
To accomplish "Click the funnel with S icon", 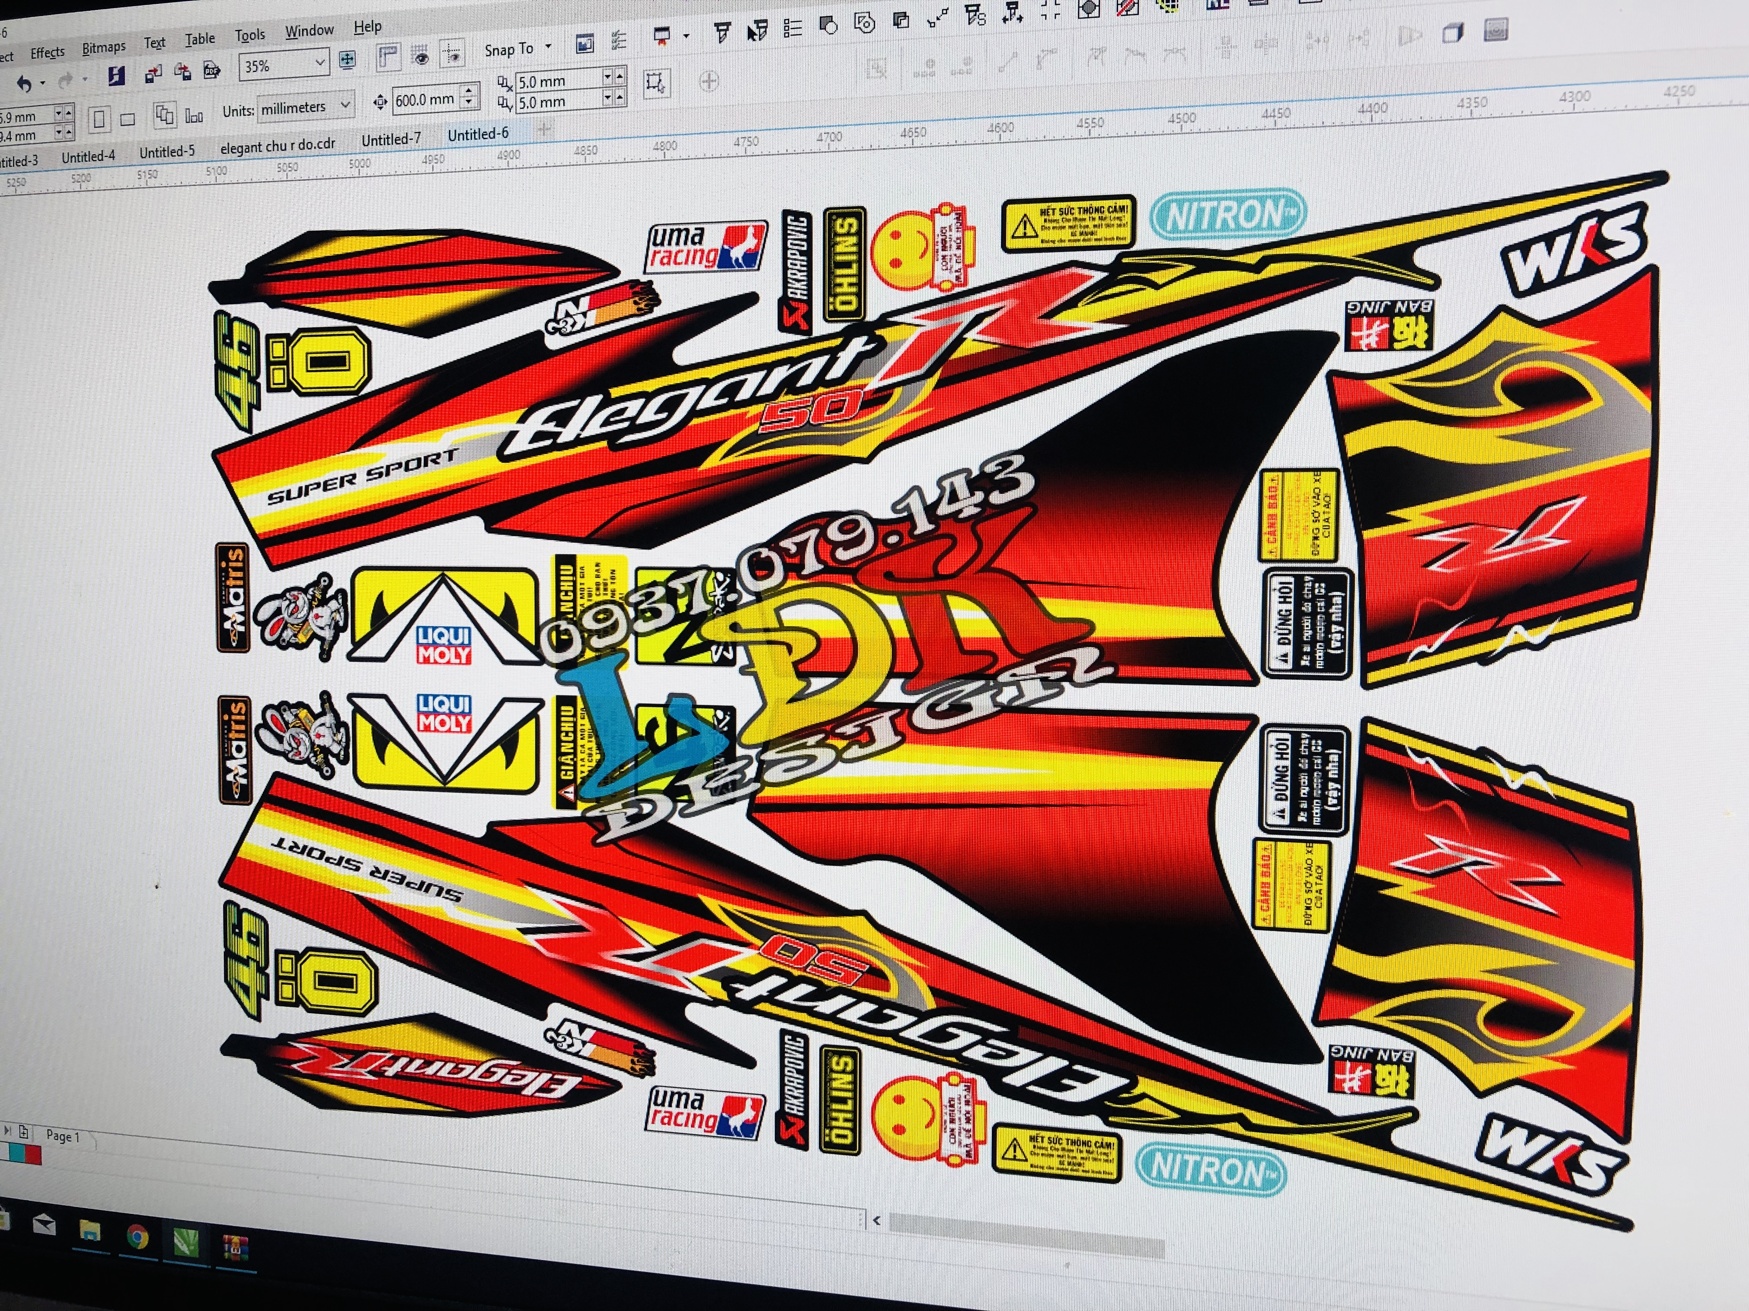I will click(x=975, y=14).
